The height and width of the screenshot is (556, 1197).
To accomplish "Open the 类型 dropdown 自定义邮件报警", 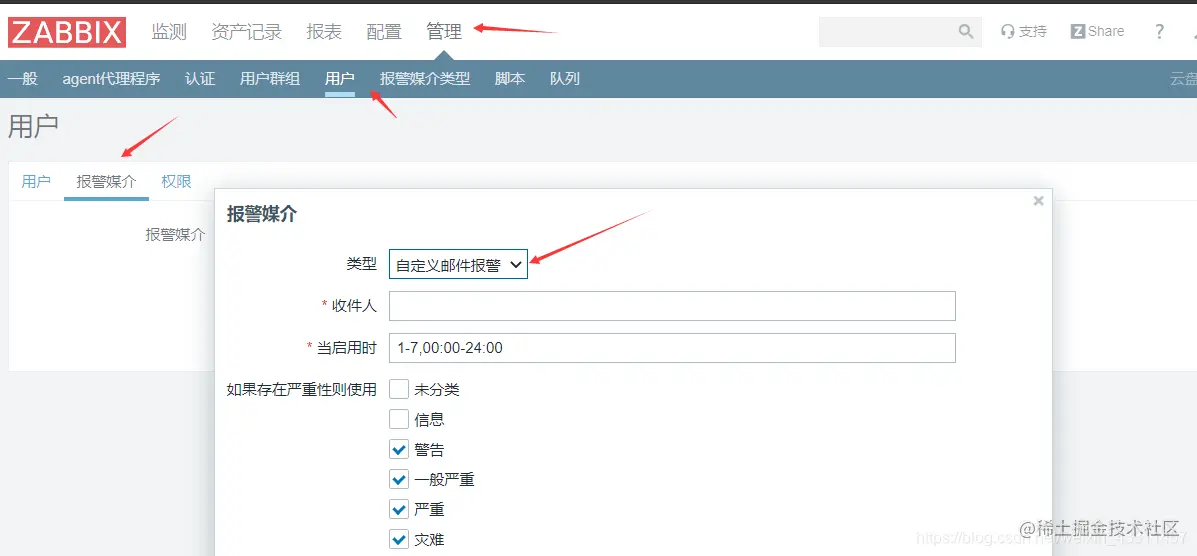I will [x=458, y=264].
